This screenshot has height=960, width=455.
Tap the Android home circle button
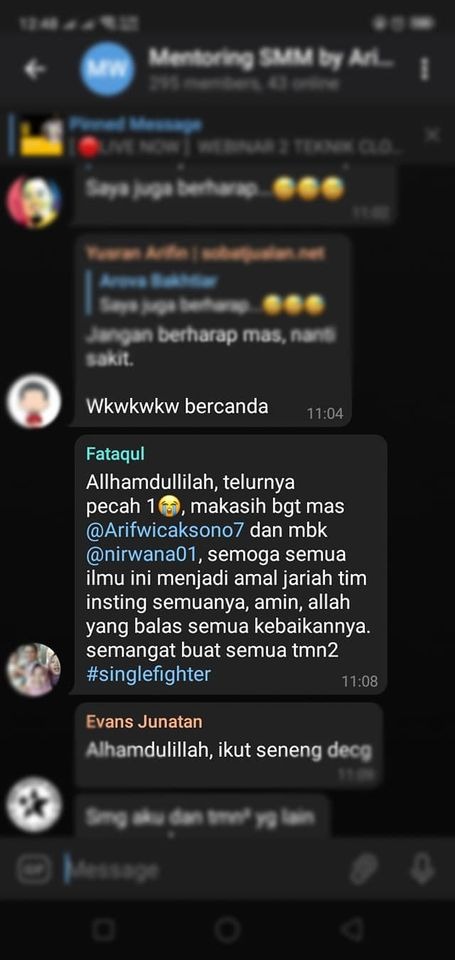227,930
